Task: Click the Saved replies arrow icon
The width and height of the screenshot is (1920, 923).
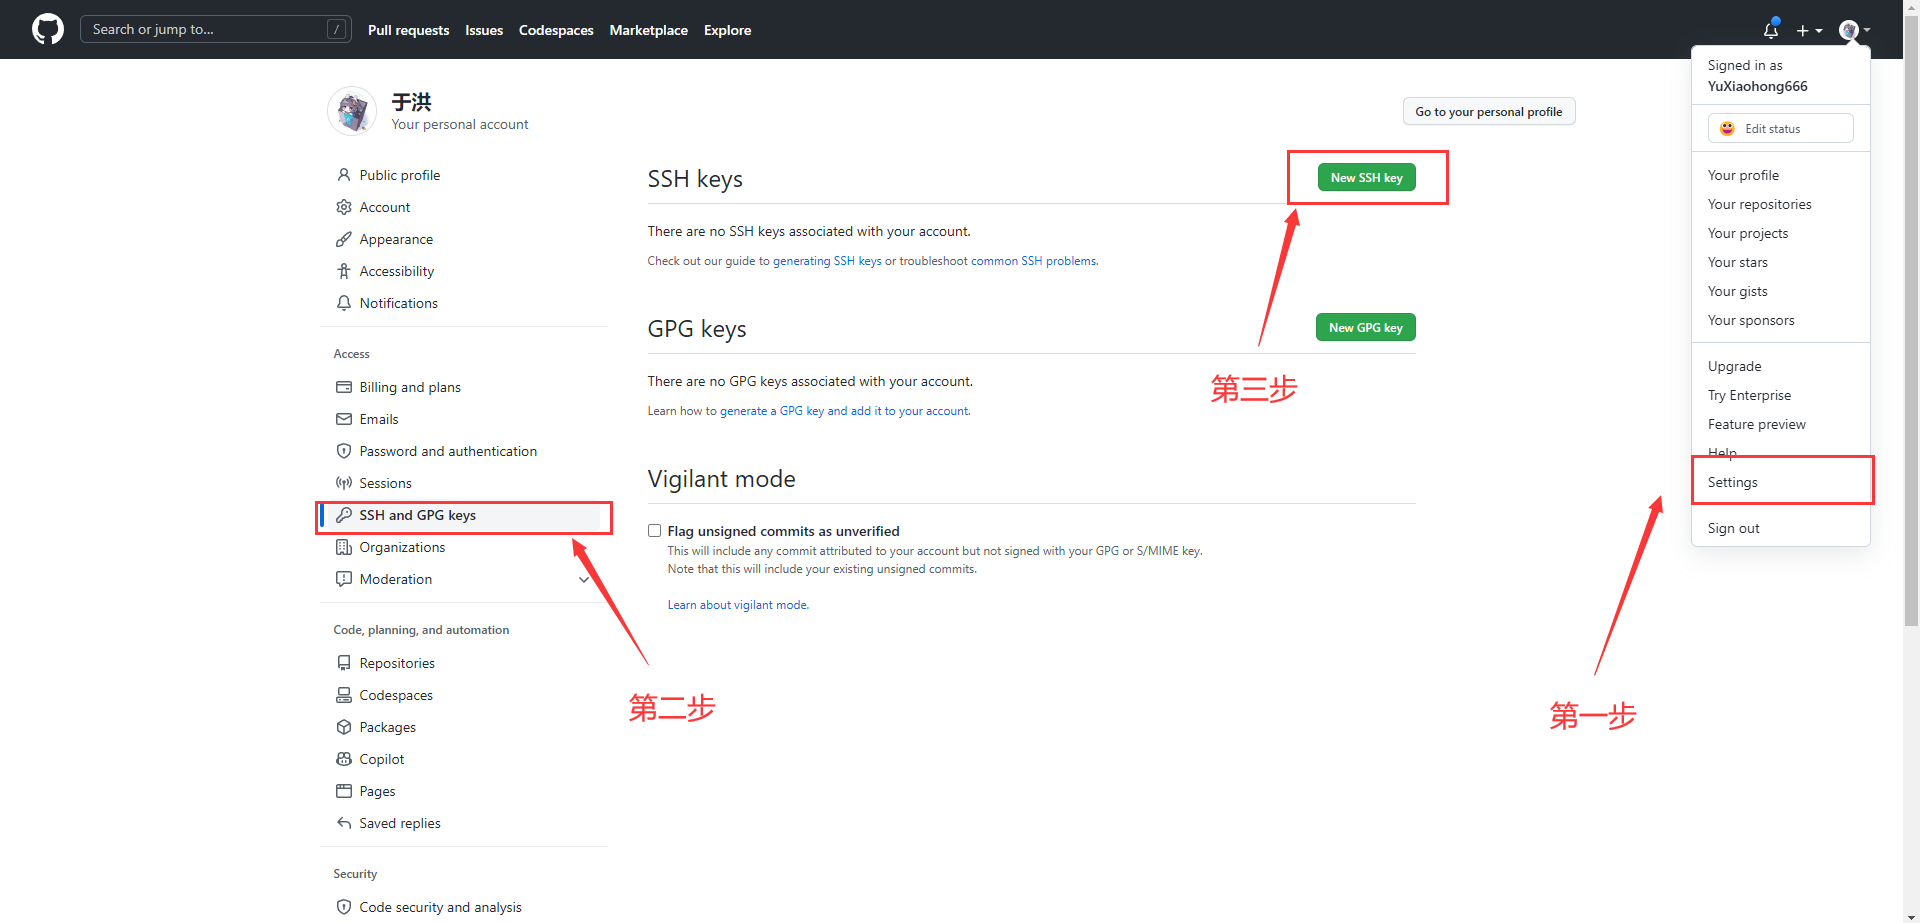Action: (x=344, y=823)
